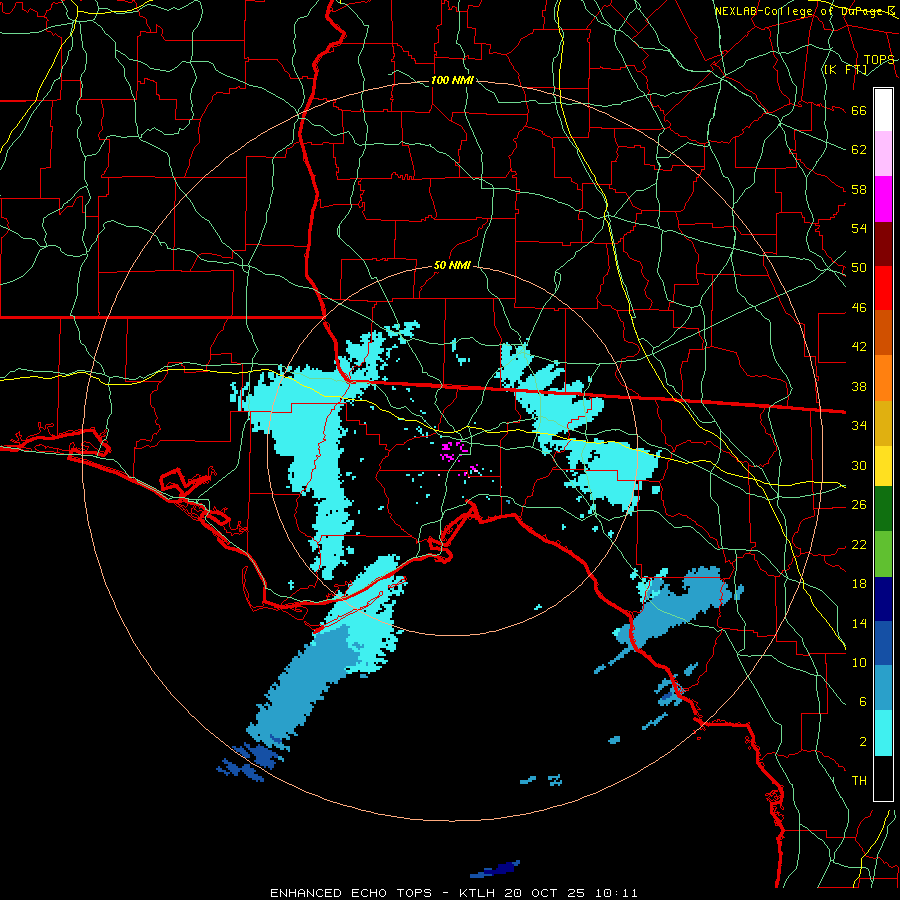Click the '6' legend value

click(862, 701)
